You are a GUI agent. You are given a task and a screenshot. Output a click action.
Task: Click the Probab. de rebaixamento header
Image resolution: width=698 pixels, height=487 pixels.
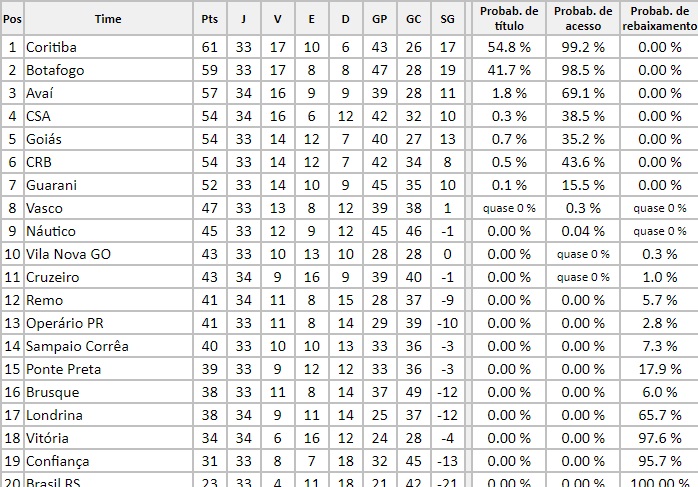pyautogui.click(x=658, y=18)
